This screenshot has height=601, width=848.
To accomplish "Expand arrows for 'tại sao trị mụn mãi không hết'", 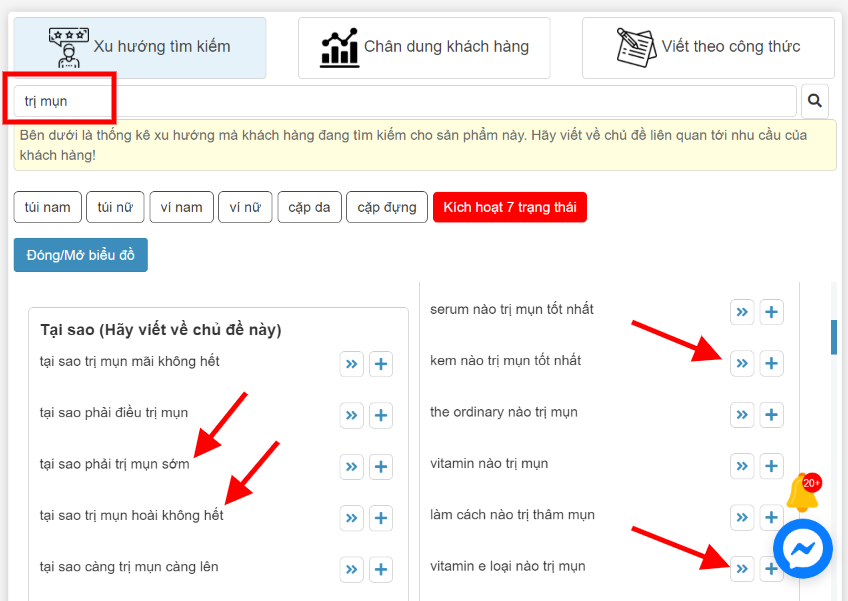I will [x=352, y=364].
